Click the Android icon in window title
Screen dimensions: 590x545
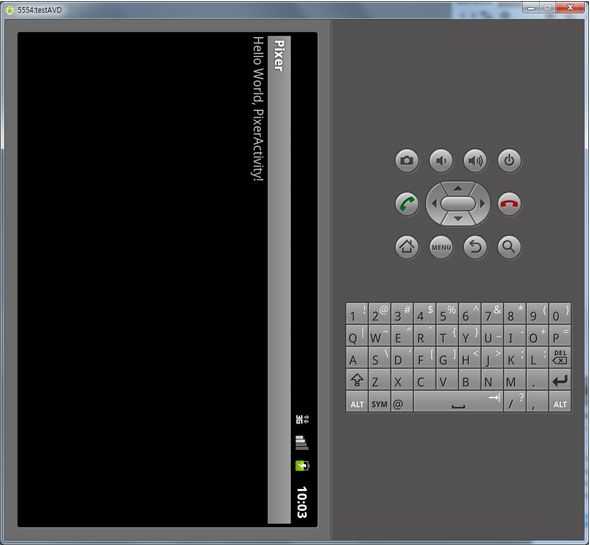[x=9, y=10]
